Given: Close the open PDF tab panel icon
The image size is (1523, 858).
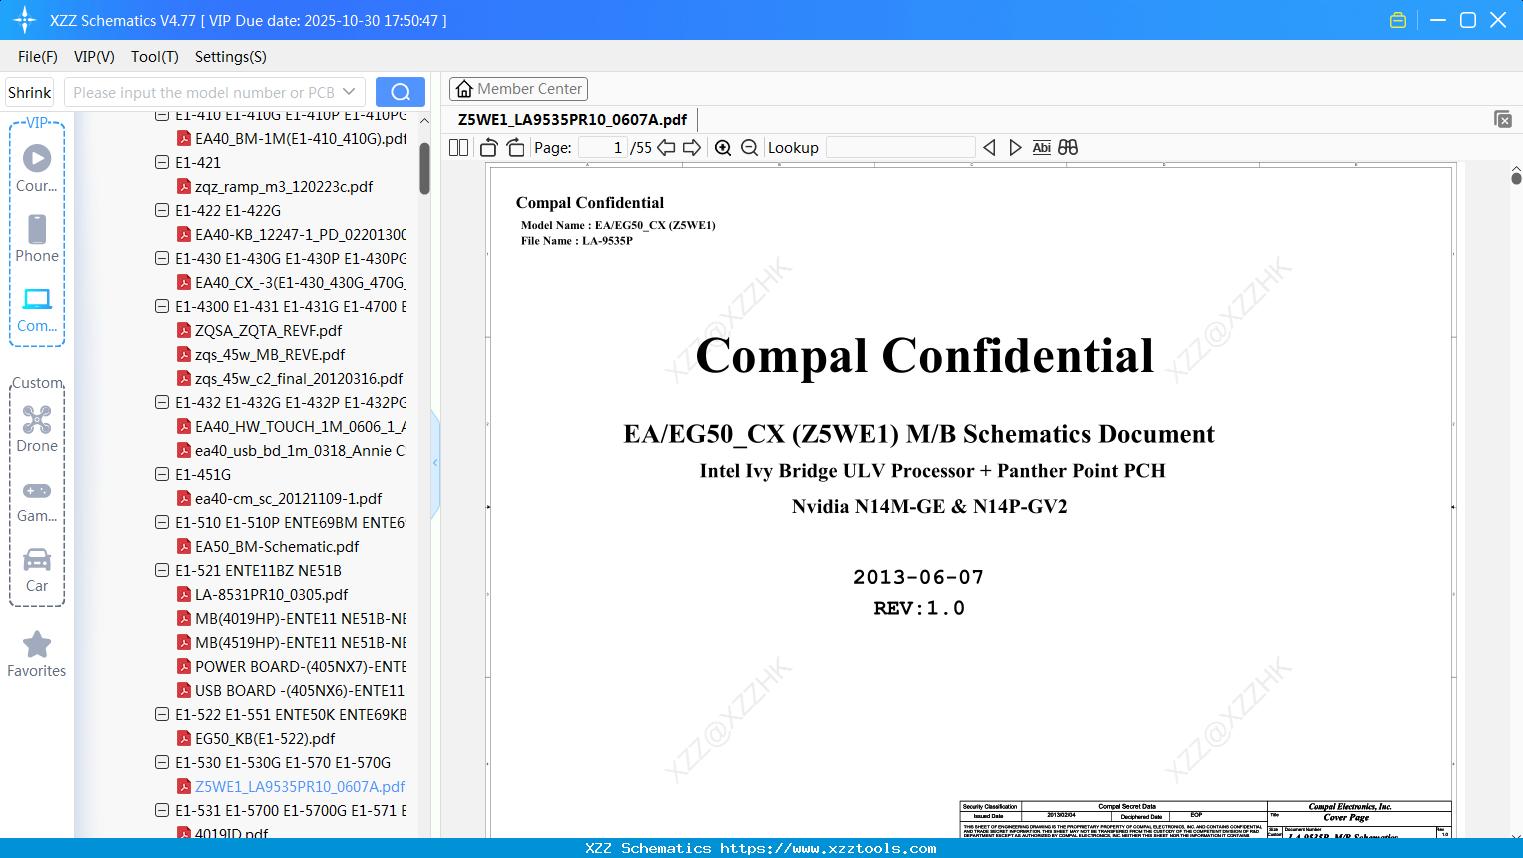Looking at the screenshot, I should (1503, 119).
